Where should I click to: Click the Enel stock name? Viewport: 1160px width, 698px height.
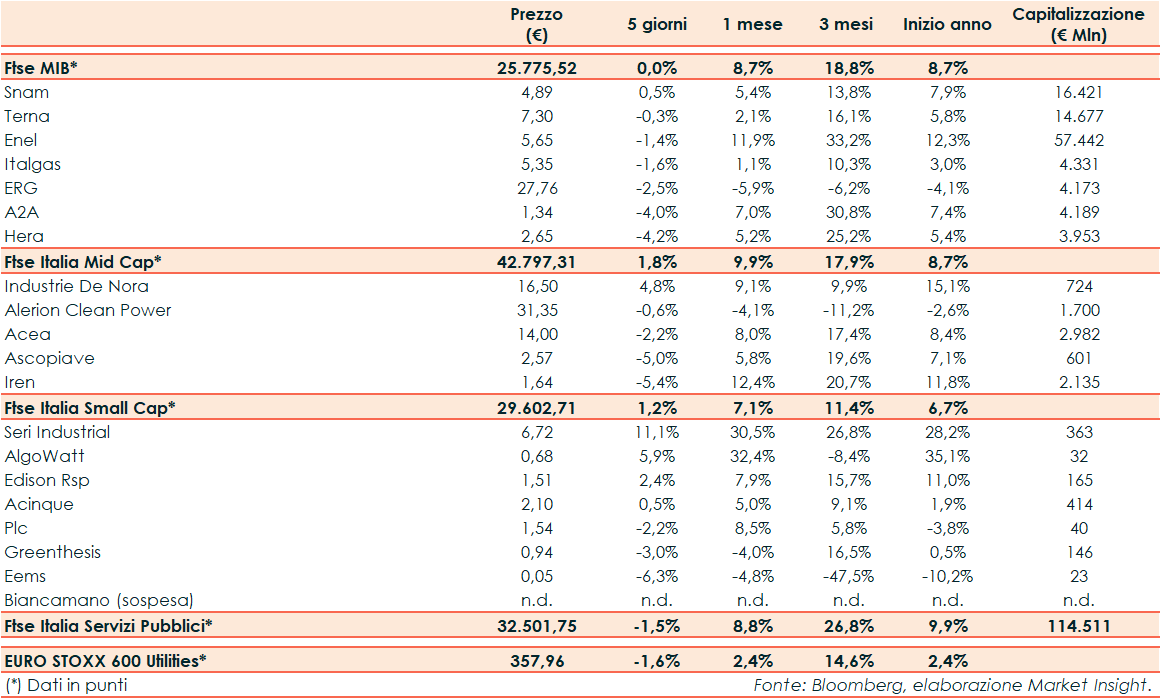click(x=21, y=140)
